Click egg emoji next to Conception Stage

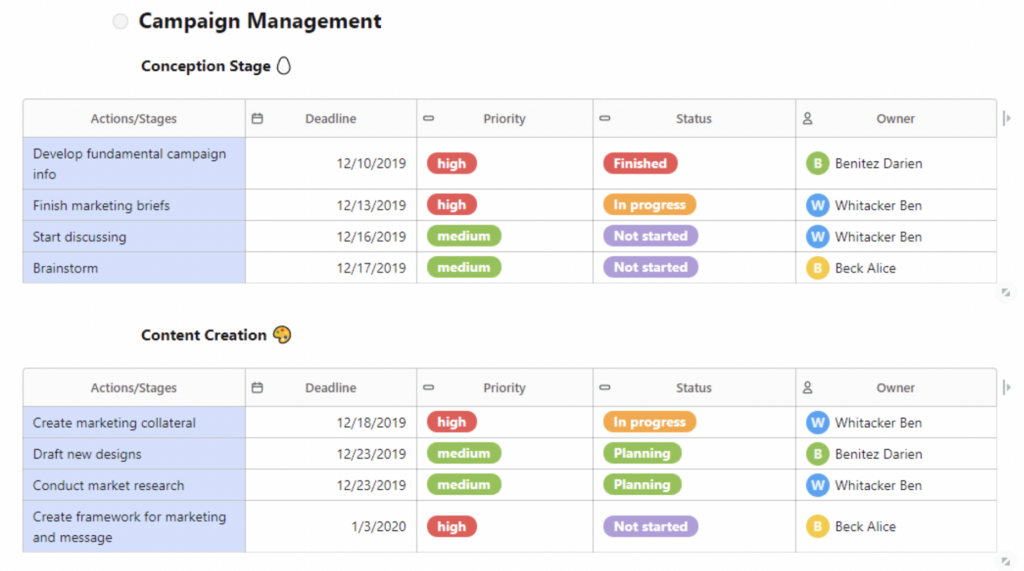coord(284,66)
